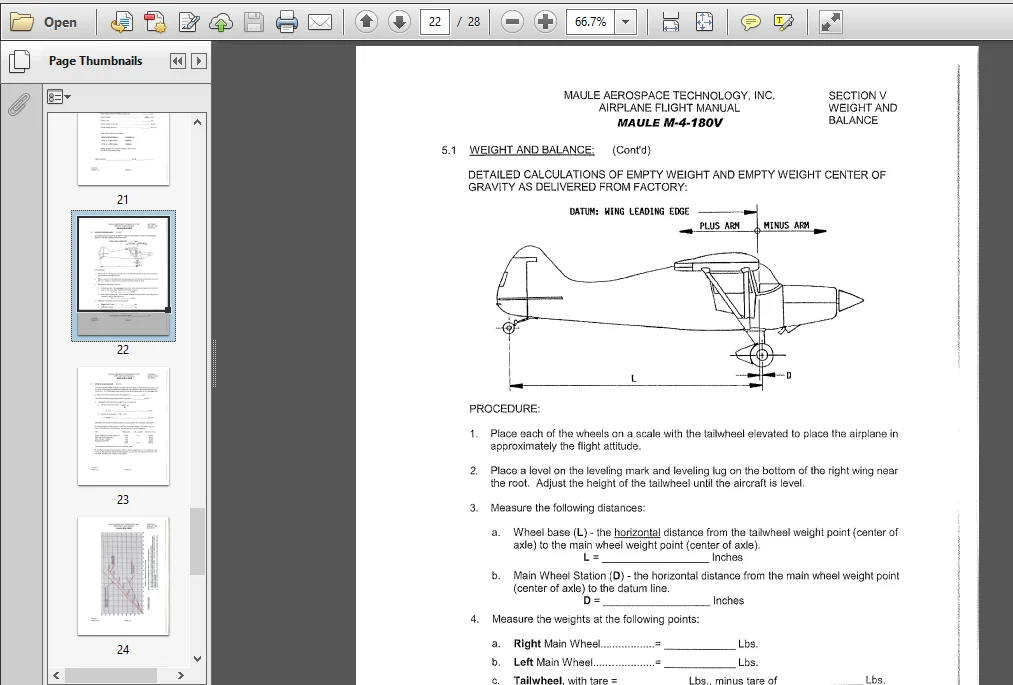Go to previous page with up arrow
Viewport: 1013px width, 685px height.
(x=366, y=22)
